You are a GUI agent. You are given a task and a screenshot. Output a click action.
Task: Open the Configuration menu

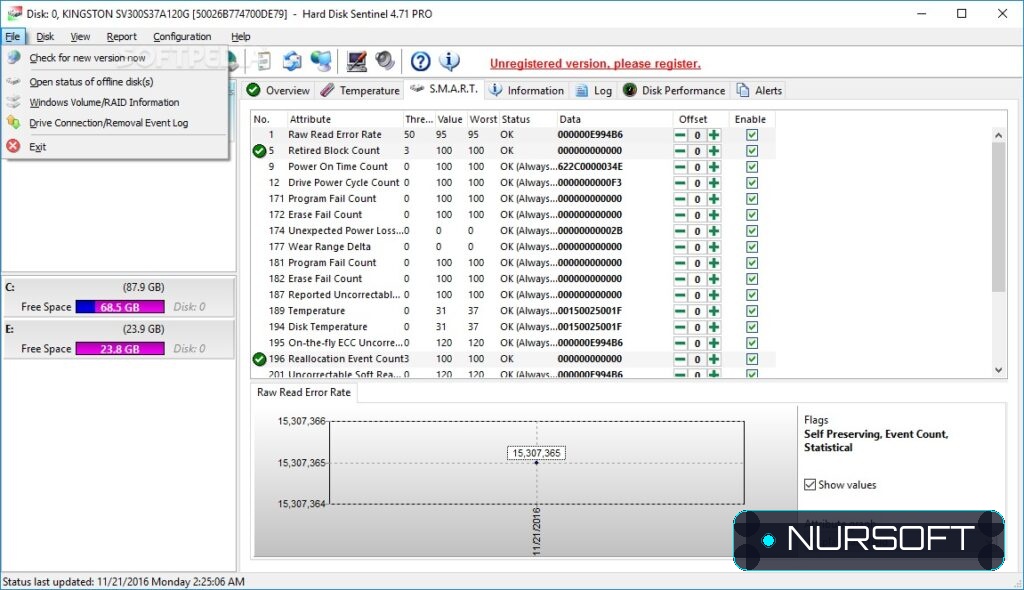(182, 37)
